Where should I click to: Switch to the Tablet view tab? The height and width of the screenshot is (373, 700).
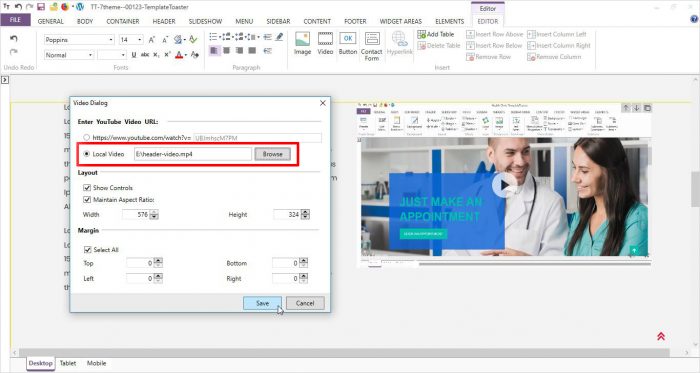[68, 363]
